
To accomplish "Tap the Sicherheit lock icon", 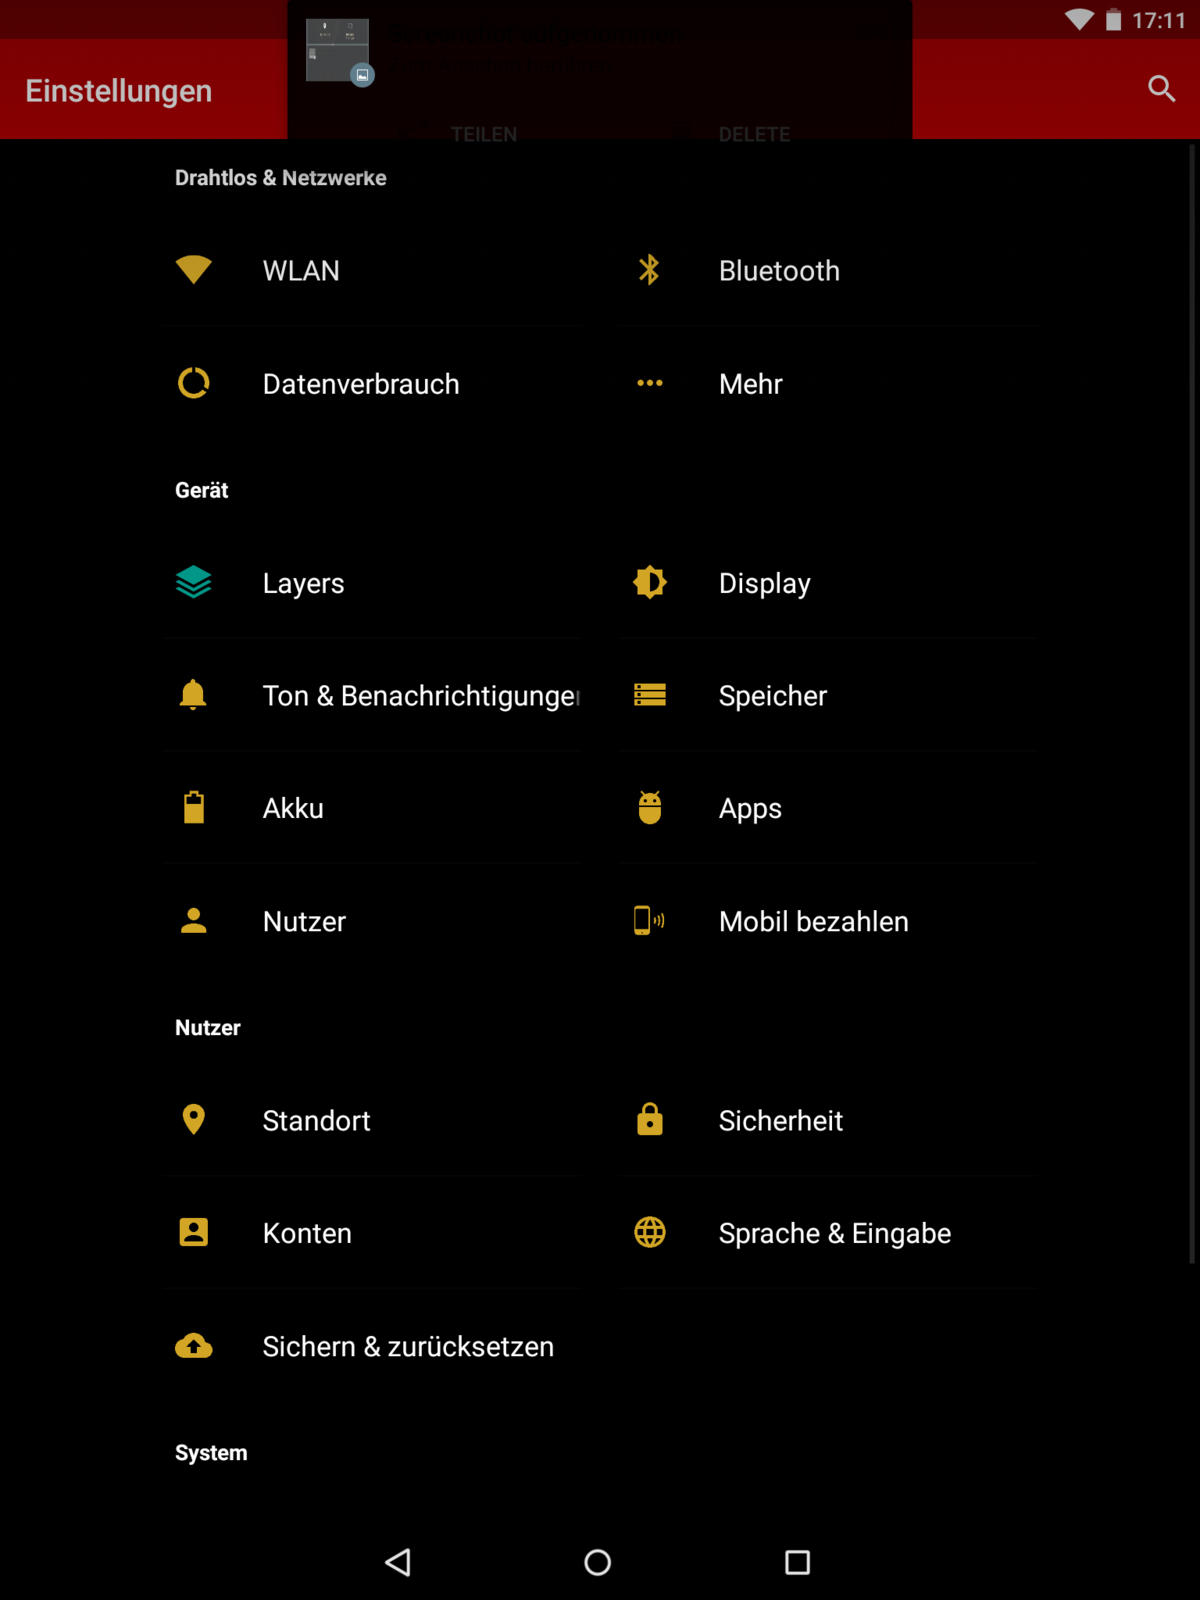I will click(x=649, y=1120).
